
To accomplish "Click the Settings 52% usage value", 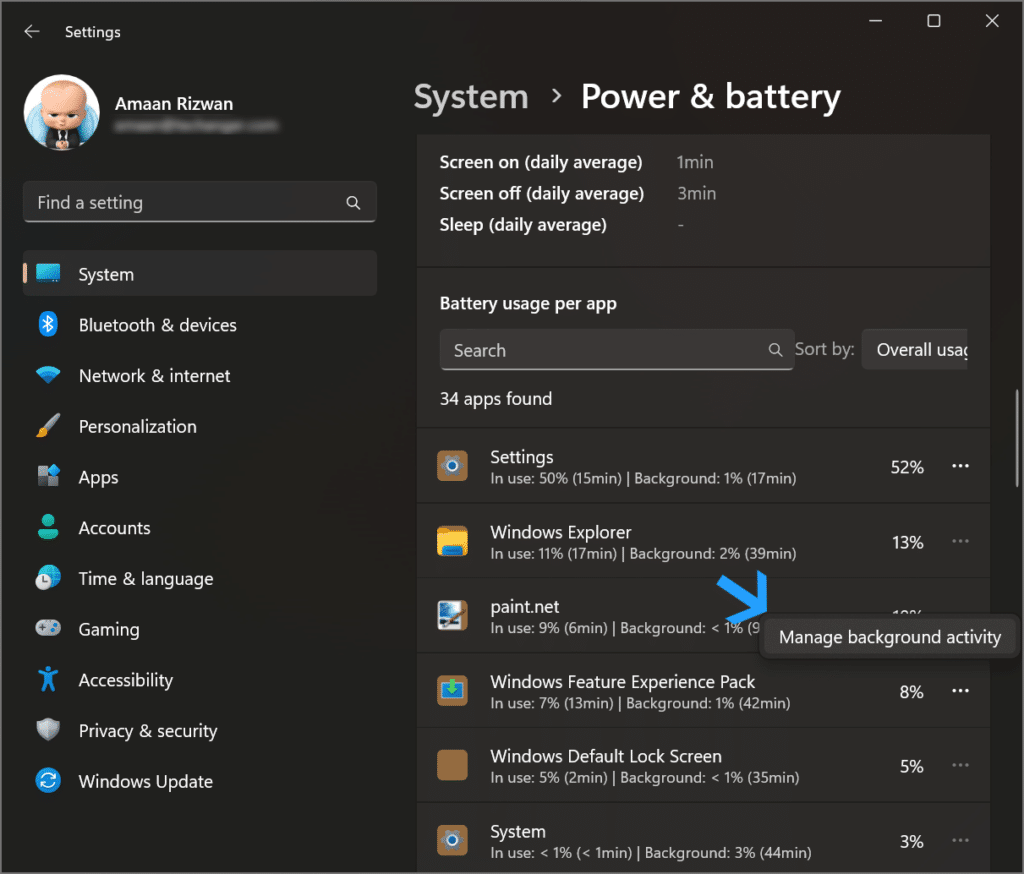I will 907,467.
